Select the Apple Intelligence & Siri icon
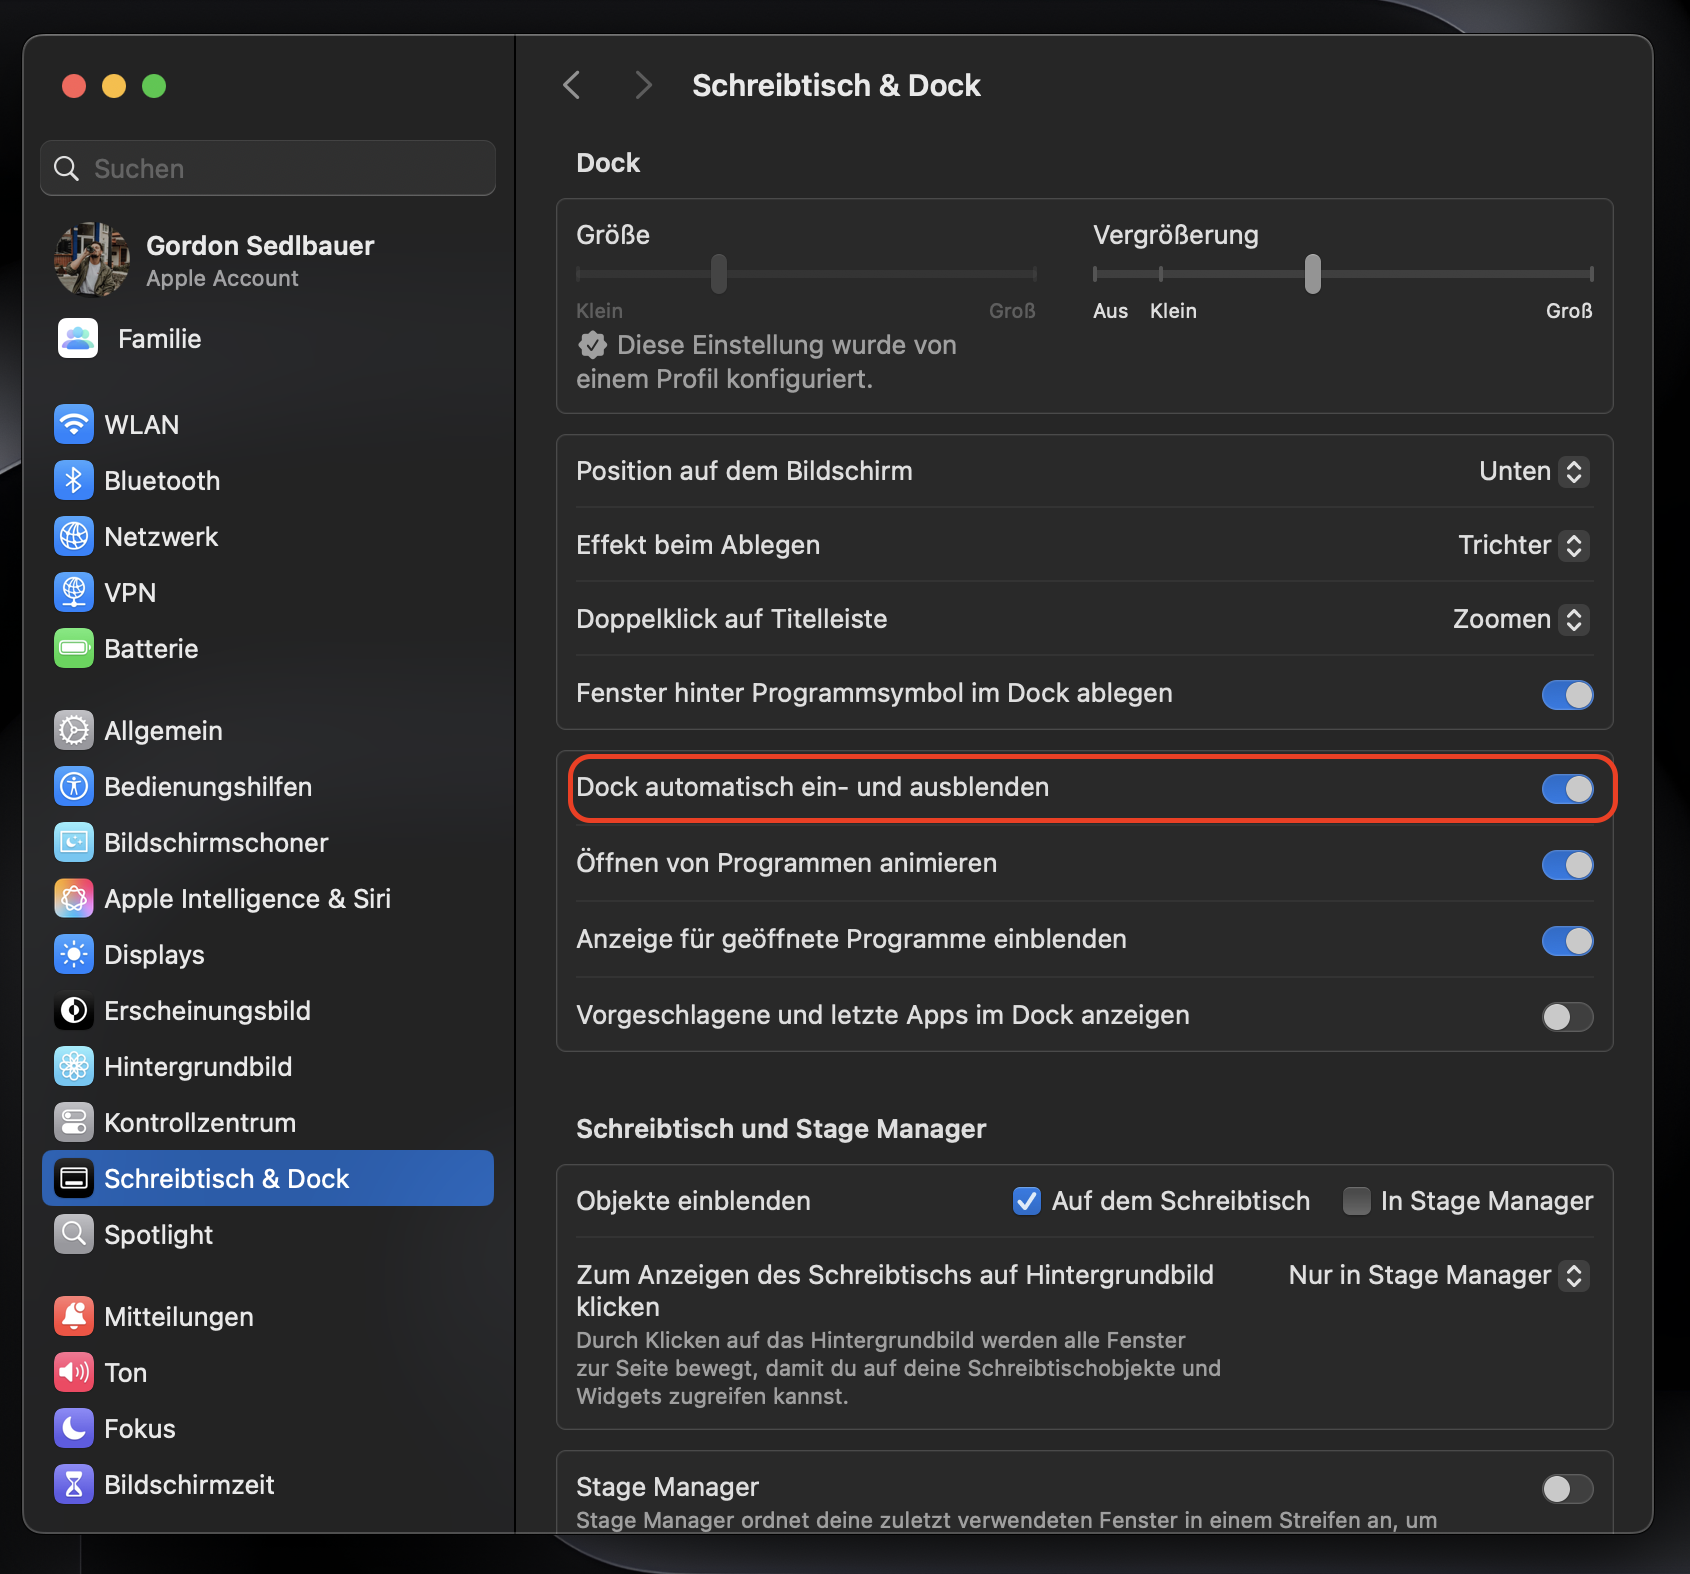Viewport: 1690px width, 1574px height. click(73, 898)
